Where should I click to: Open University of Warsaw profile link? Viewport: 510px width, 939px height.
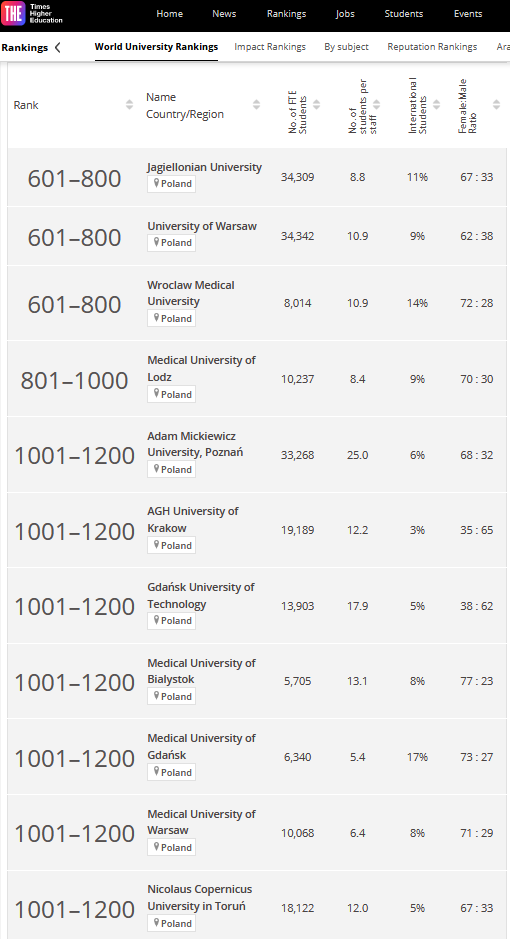coord(202,226)
